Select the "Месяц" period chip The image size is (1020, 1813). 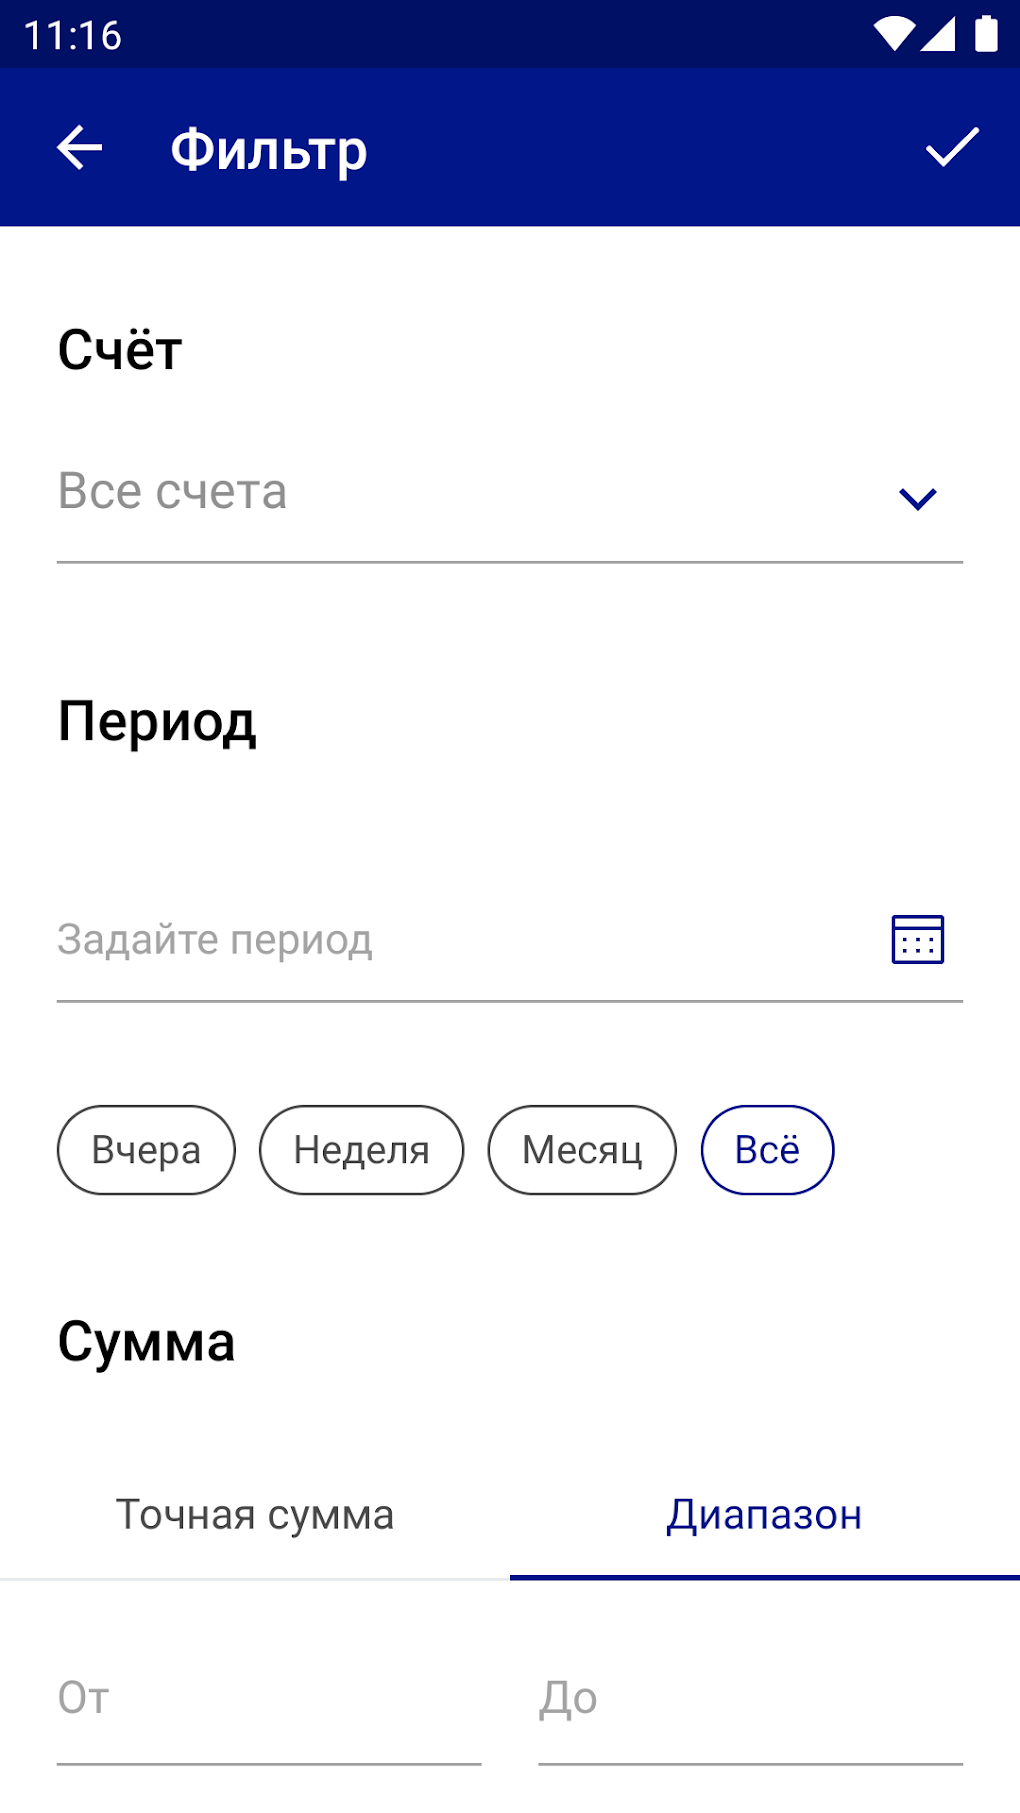[582, 1150]
